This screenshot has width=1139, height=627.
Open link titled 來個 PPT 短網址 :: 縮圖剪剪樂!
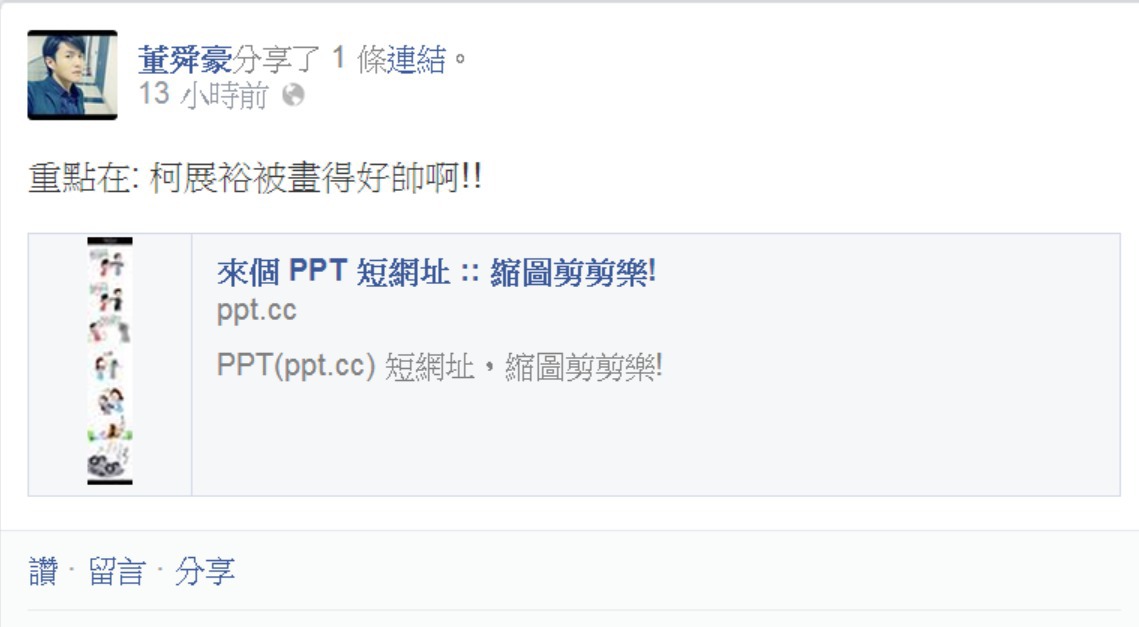coord(437,272)
